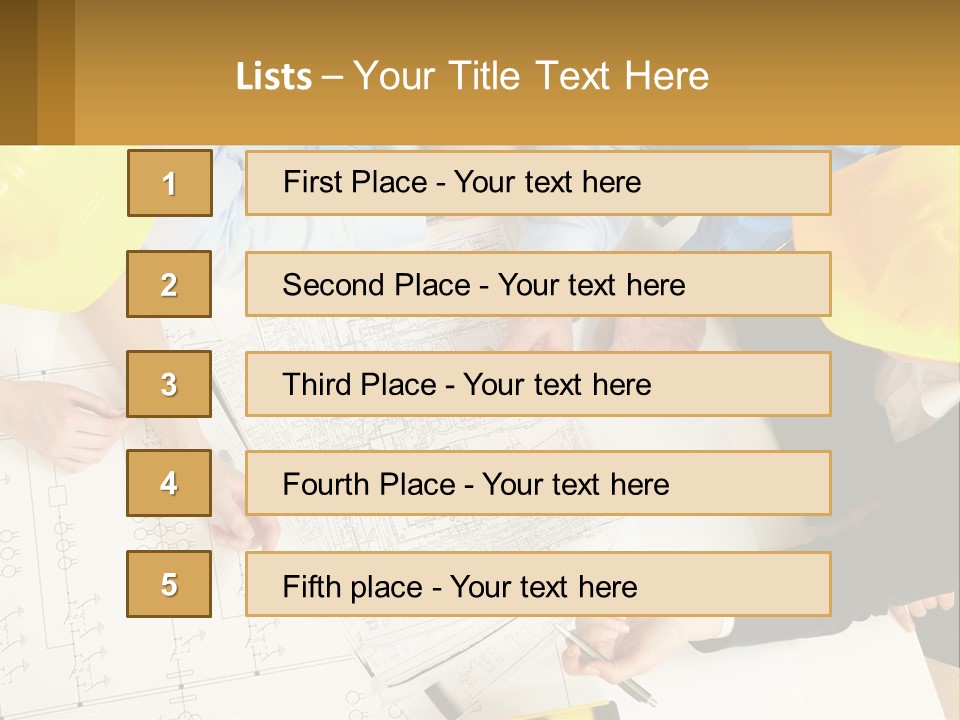Select the "Third Place" text bar

pyautogui.click(x=538, y=384)
